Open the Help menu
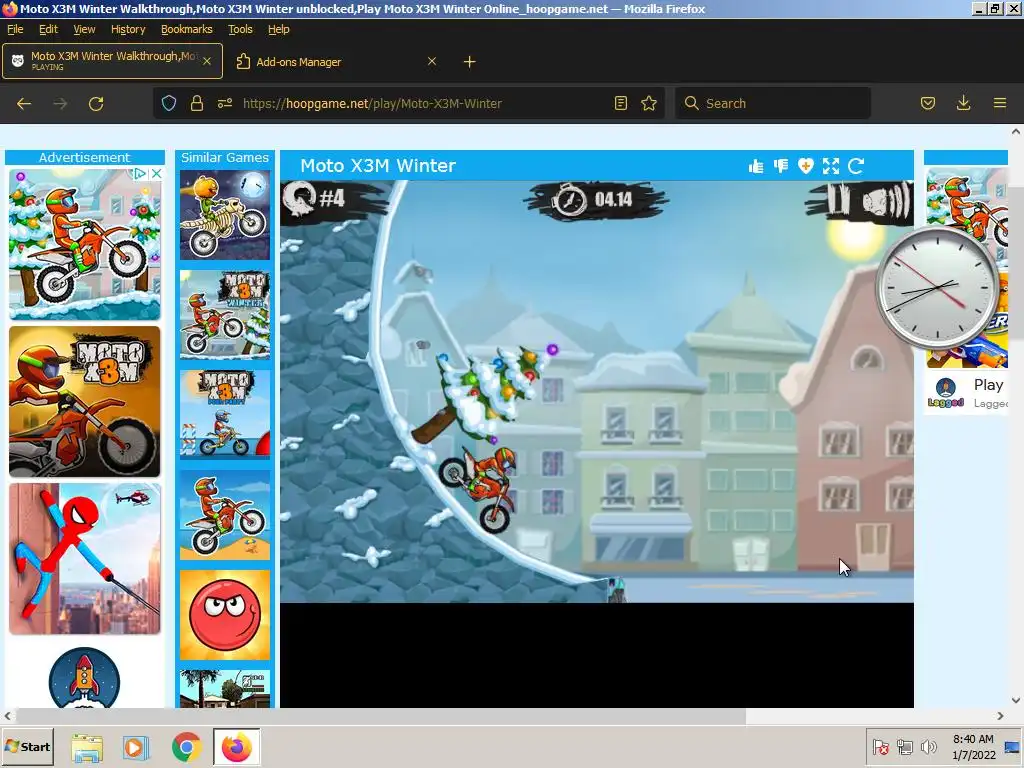 [279, 29]
